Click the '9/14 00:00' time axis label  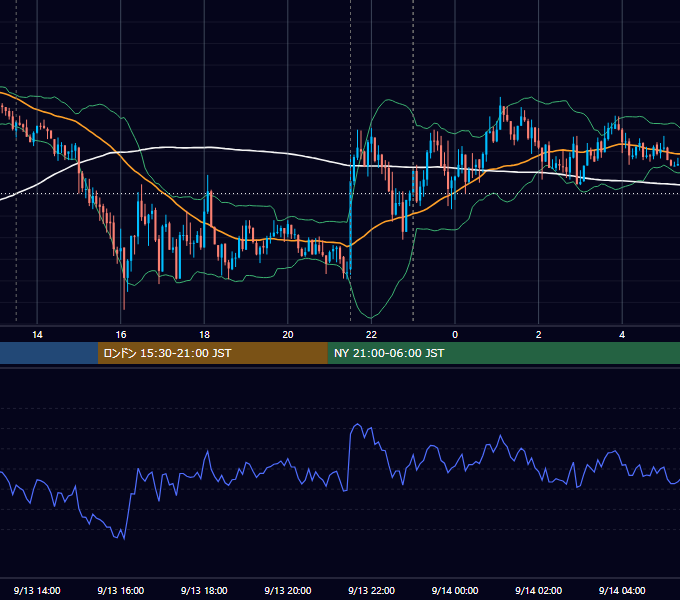click(x=455, y=590)
